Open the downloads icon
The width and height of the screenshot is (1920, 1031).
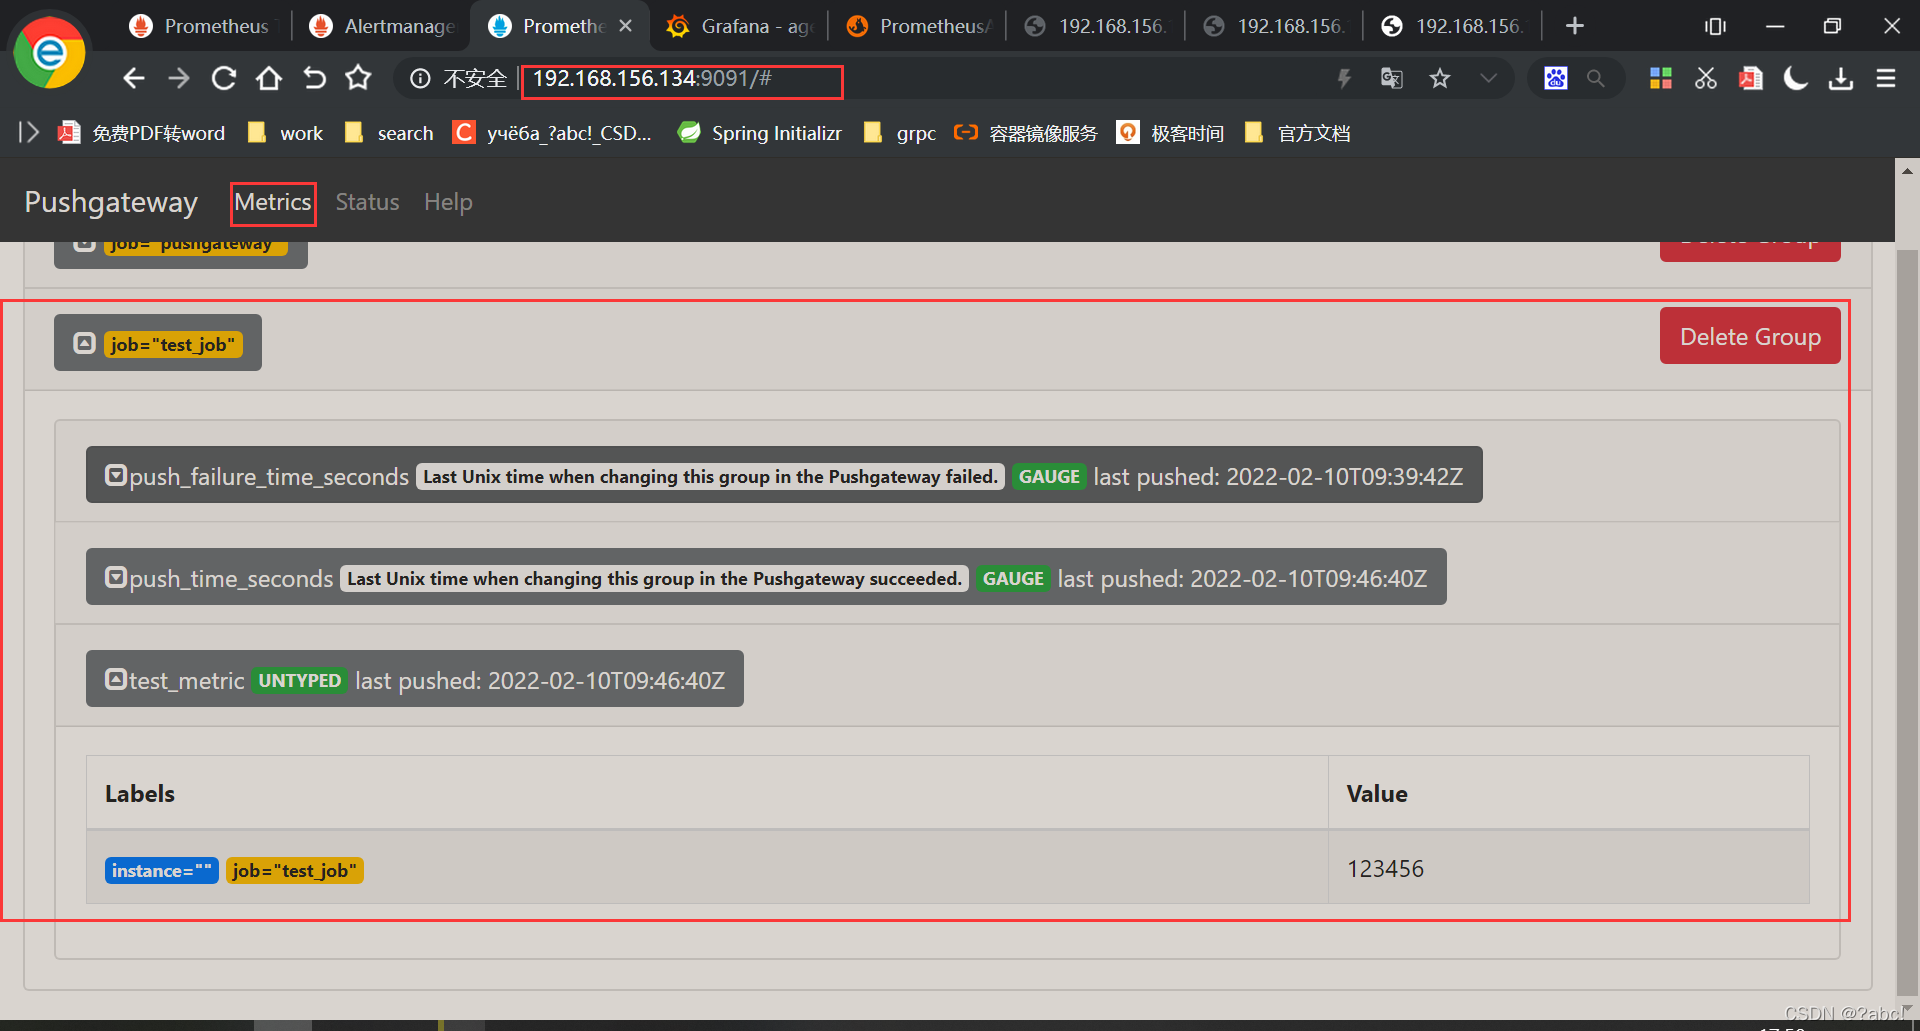[x=1841, y=78]
